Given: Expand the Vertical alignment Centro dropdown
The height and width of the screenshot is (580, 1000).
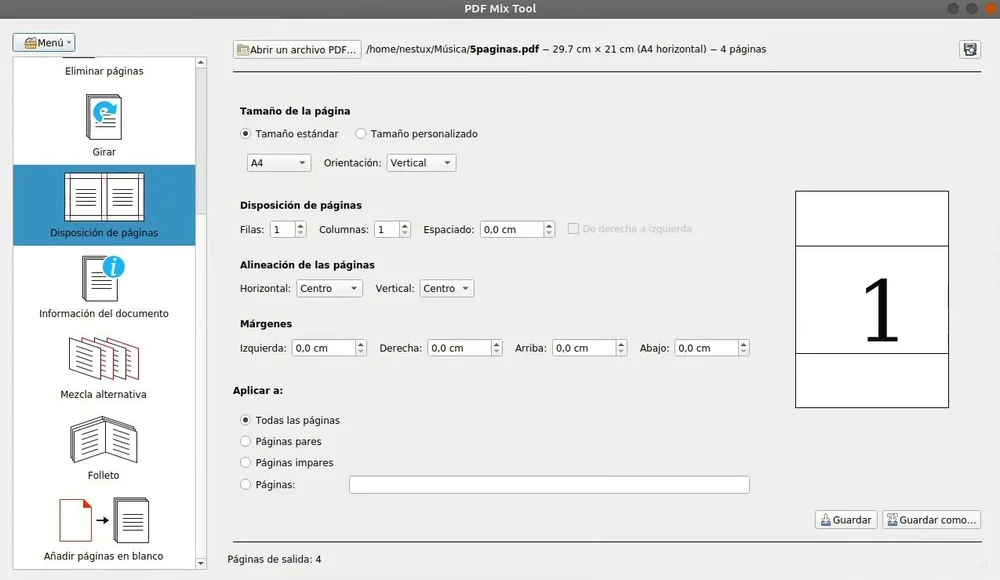Looking at the screenshot, I should click(x=446, y=289).
